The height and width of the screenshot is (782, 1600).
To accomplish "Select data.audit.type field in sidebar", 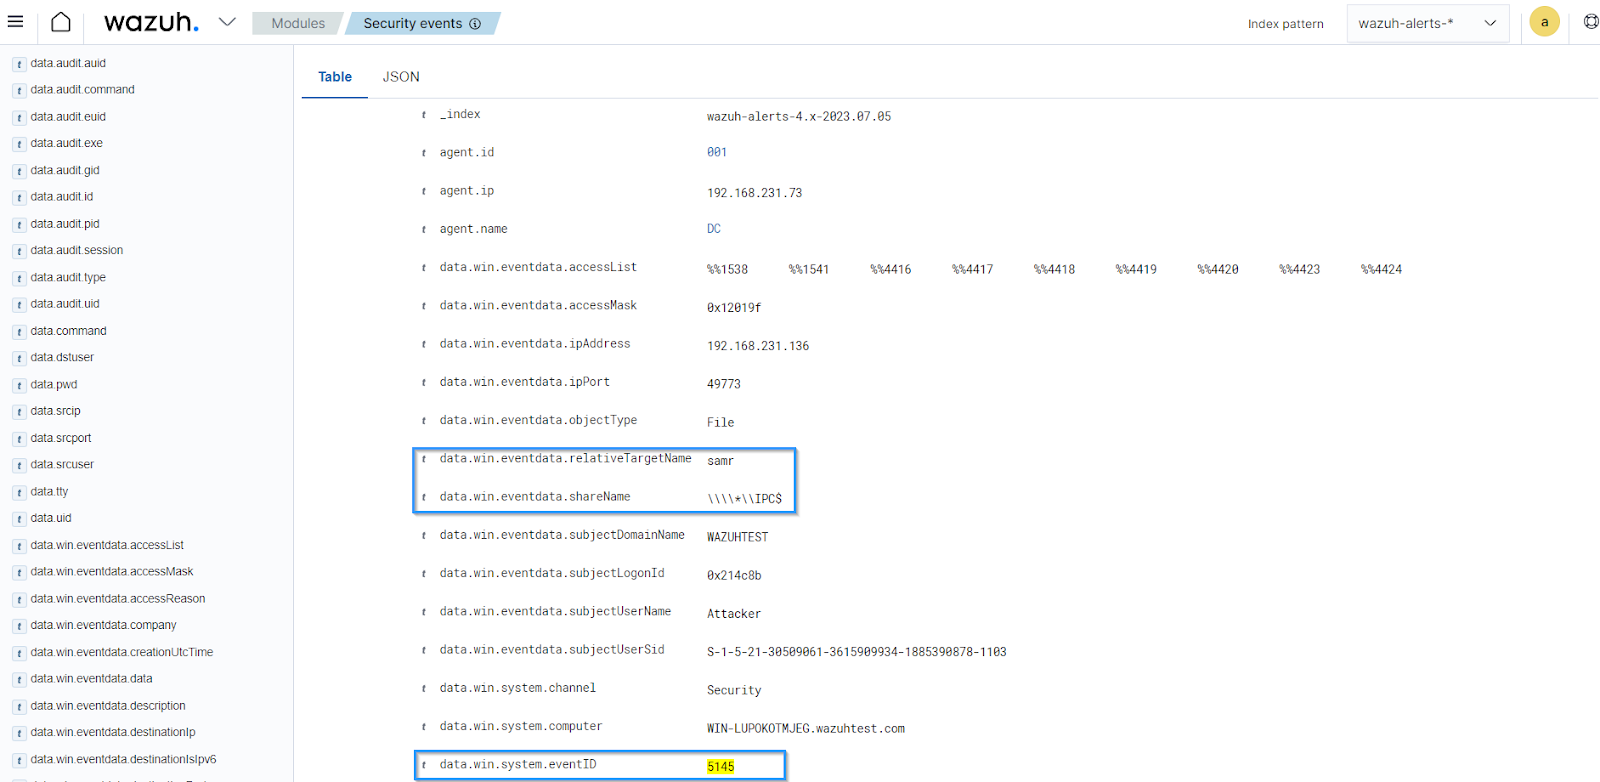I will 68,277.
